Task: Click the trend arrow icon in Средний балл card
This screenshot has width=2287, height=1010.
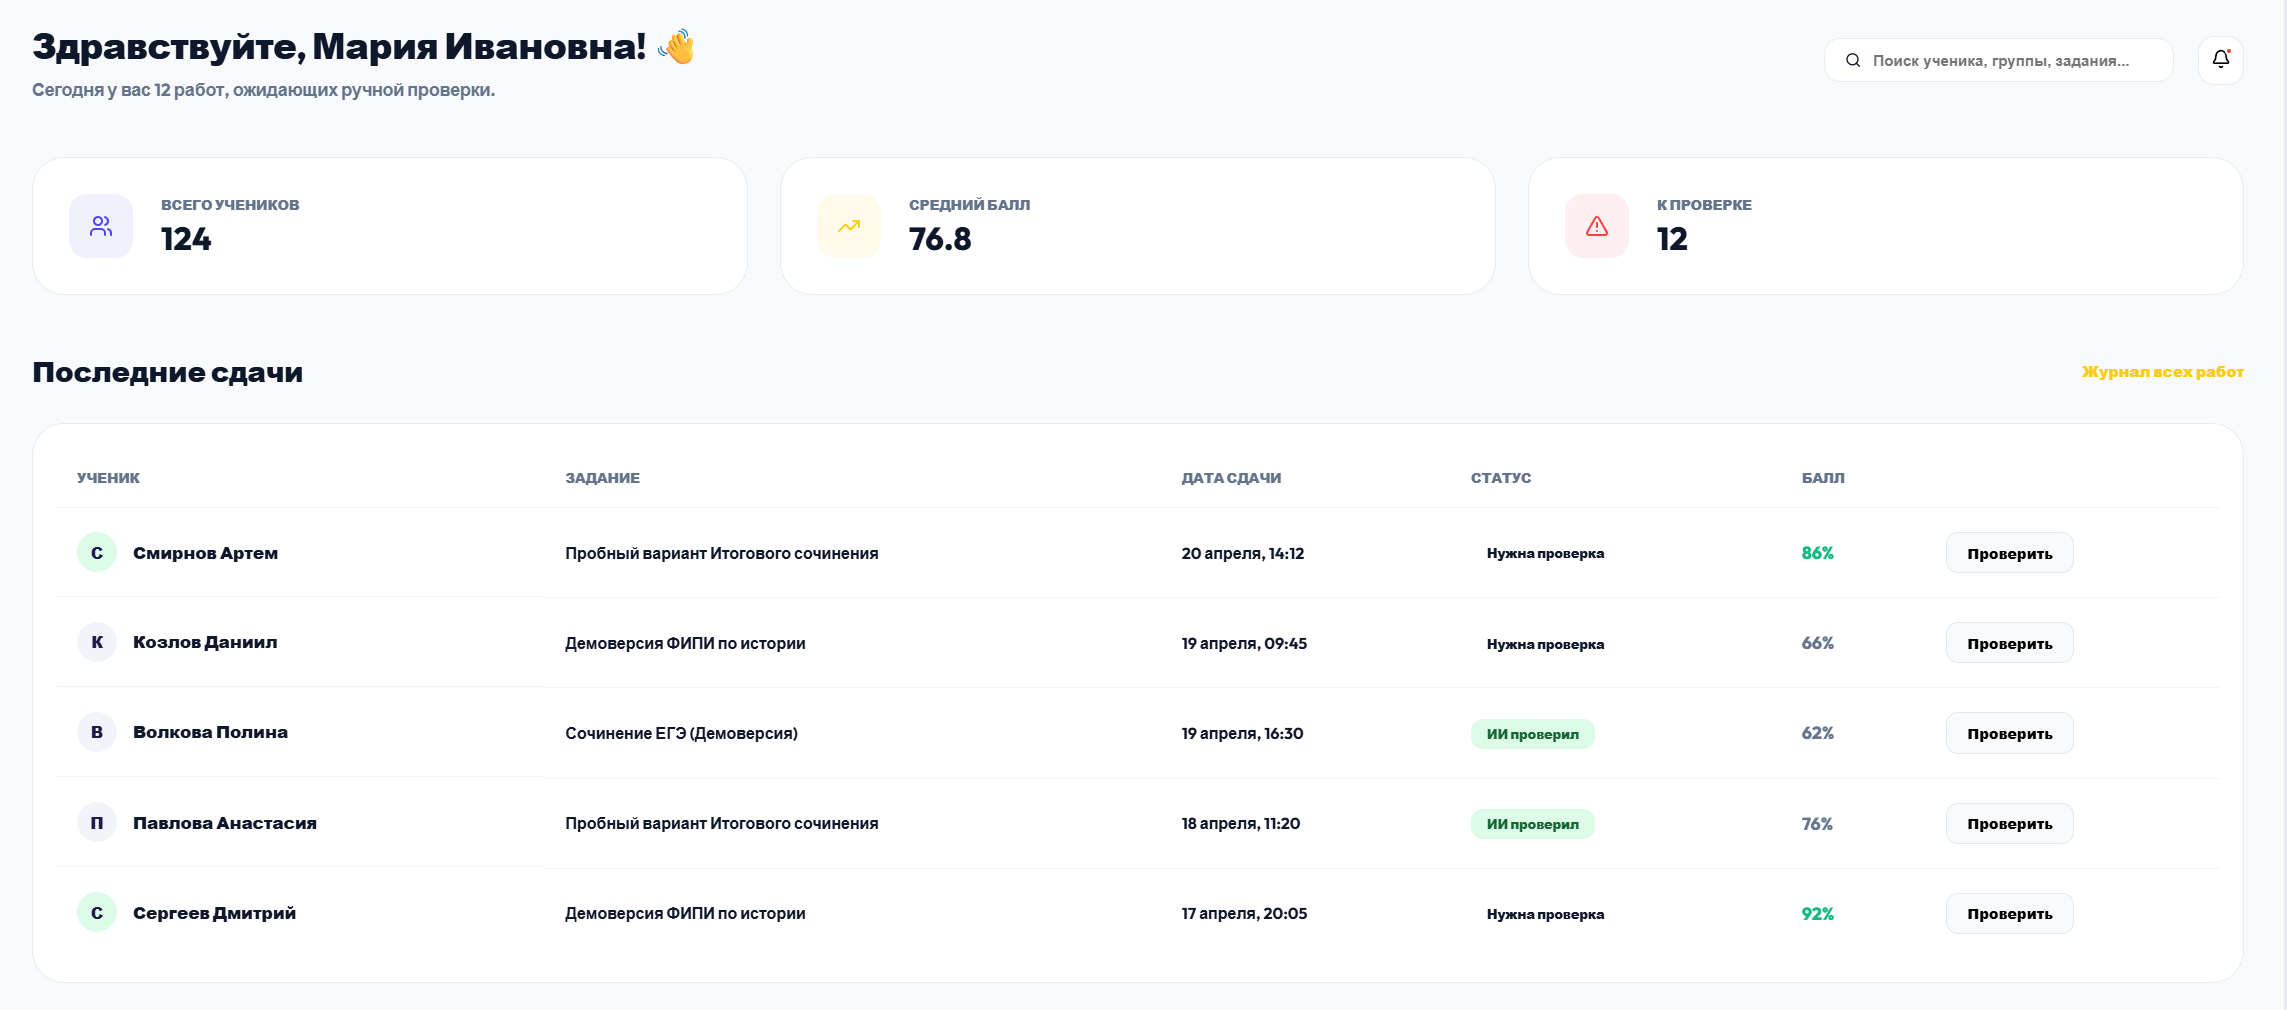Action: click(849, 226)
